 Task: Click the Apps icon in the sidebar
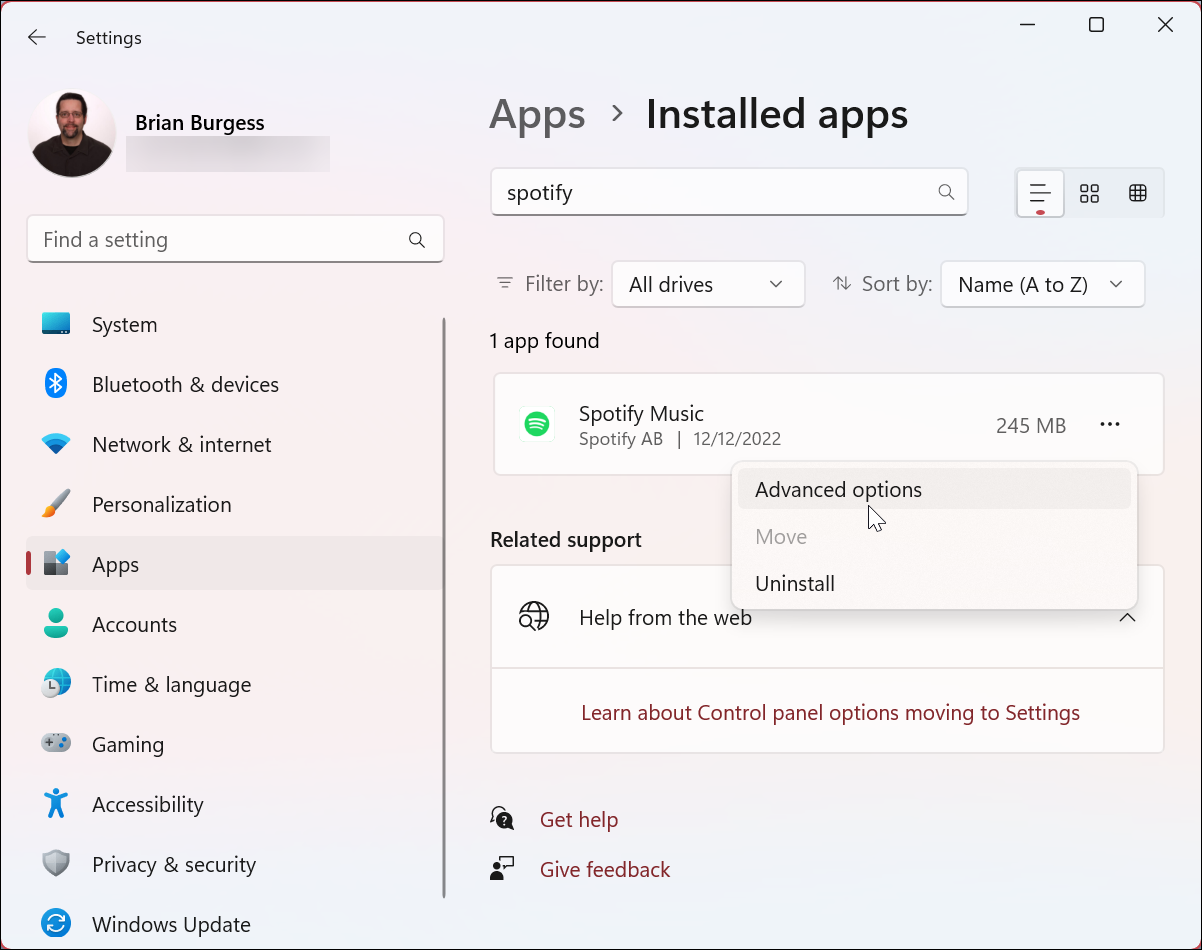point(56,564)
